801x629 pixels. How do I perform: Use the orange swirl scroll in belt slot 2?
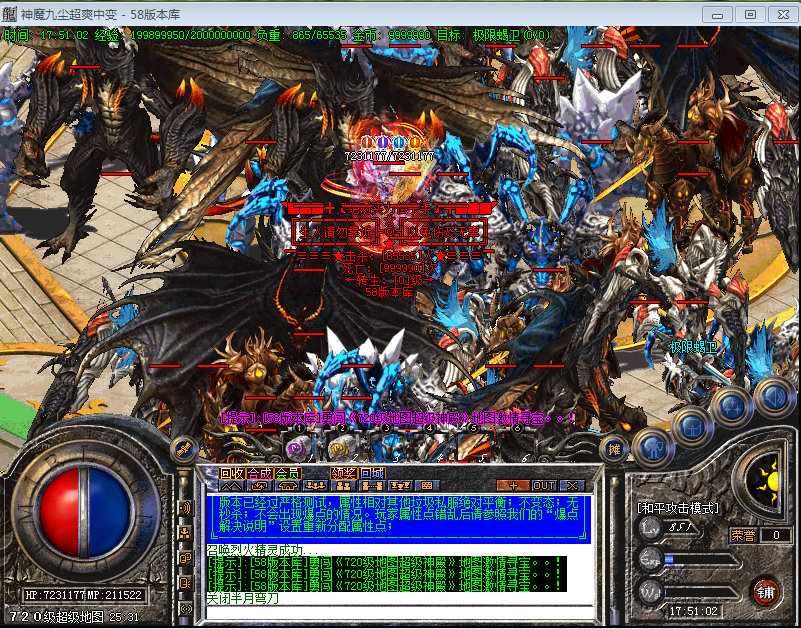click(341, 450)
